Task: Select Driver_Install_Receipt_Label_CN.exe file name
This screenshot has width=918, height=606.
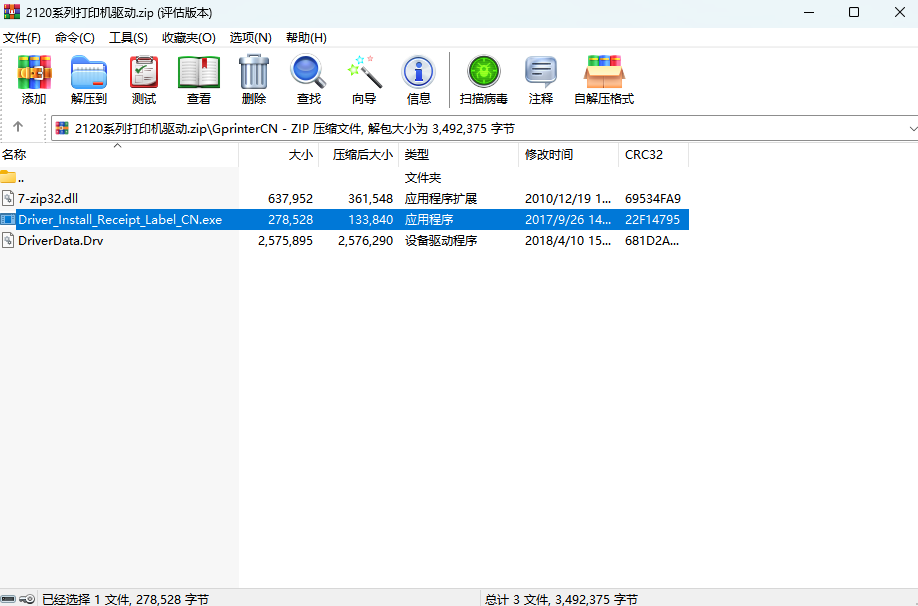Action: [120, 220]
